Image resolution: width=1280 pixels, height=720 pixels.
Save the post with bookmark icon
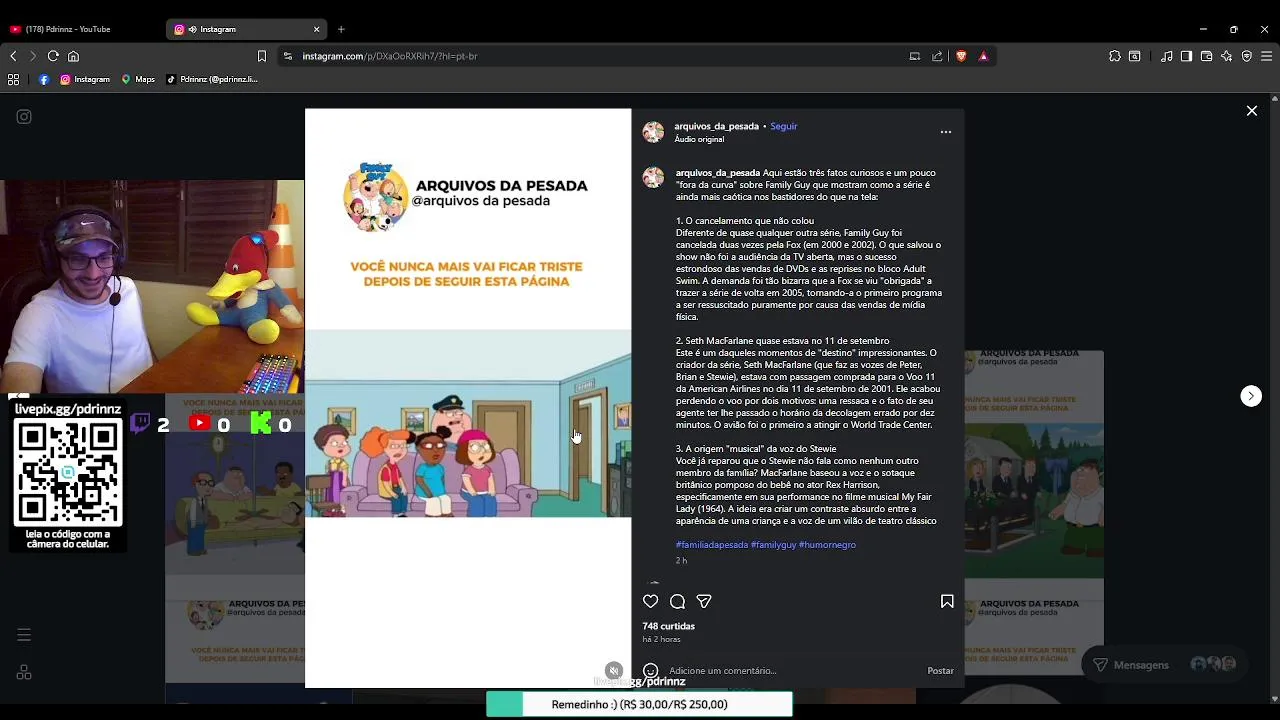[947, 601]
